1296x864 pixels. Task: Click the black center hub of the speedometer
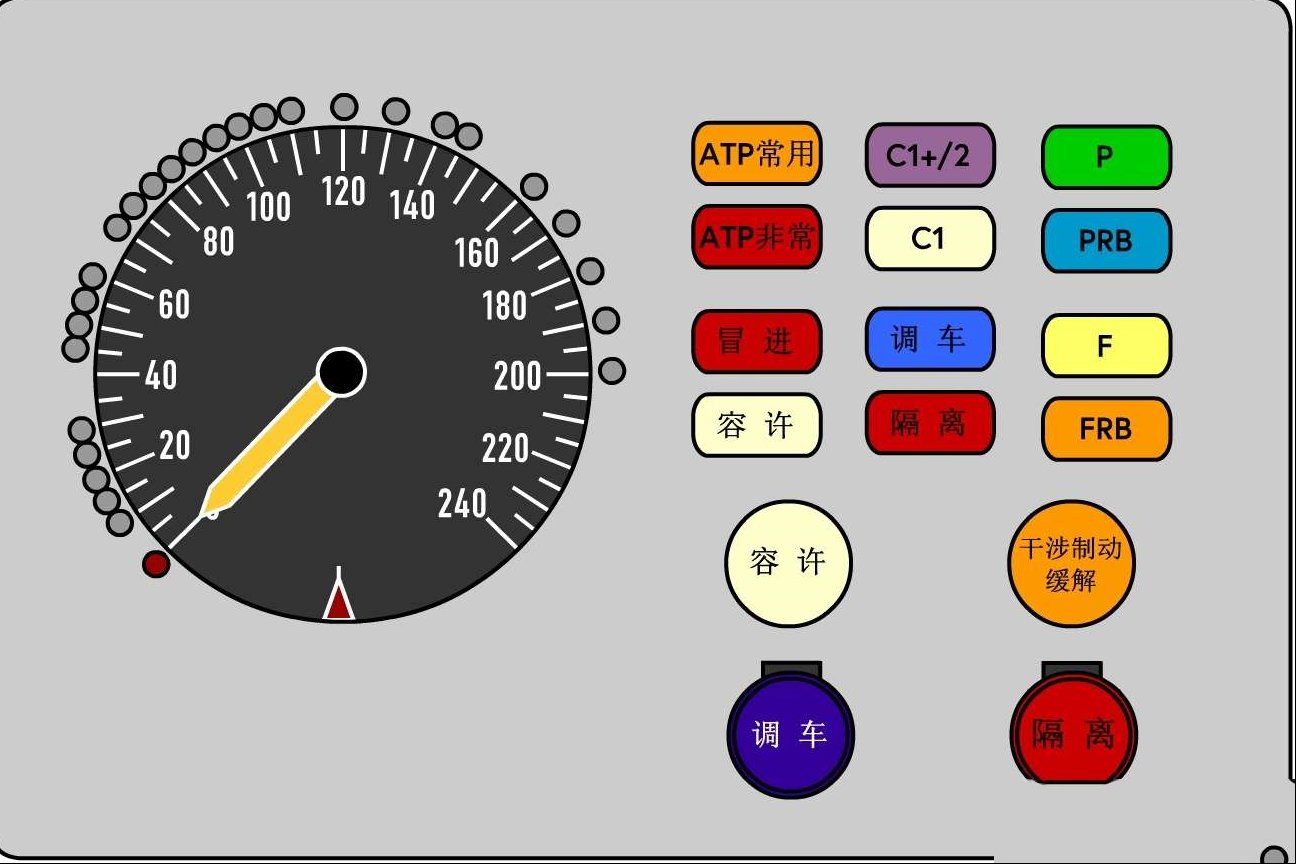pyautogui.click(x=341, y=372)
